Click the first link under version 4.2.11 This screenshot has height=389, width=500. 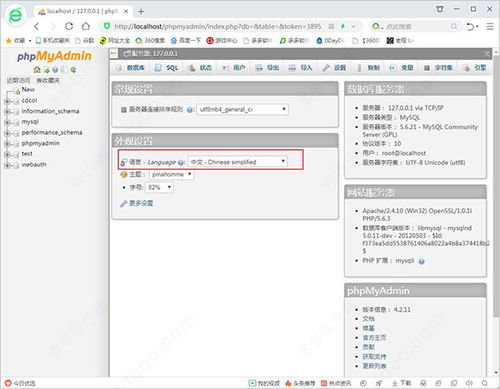[368, 319]
